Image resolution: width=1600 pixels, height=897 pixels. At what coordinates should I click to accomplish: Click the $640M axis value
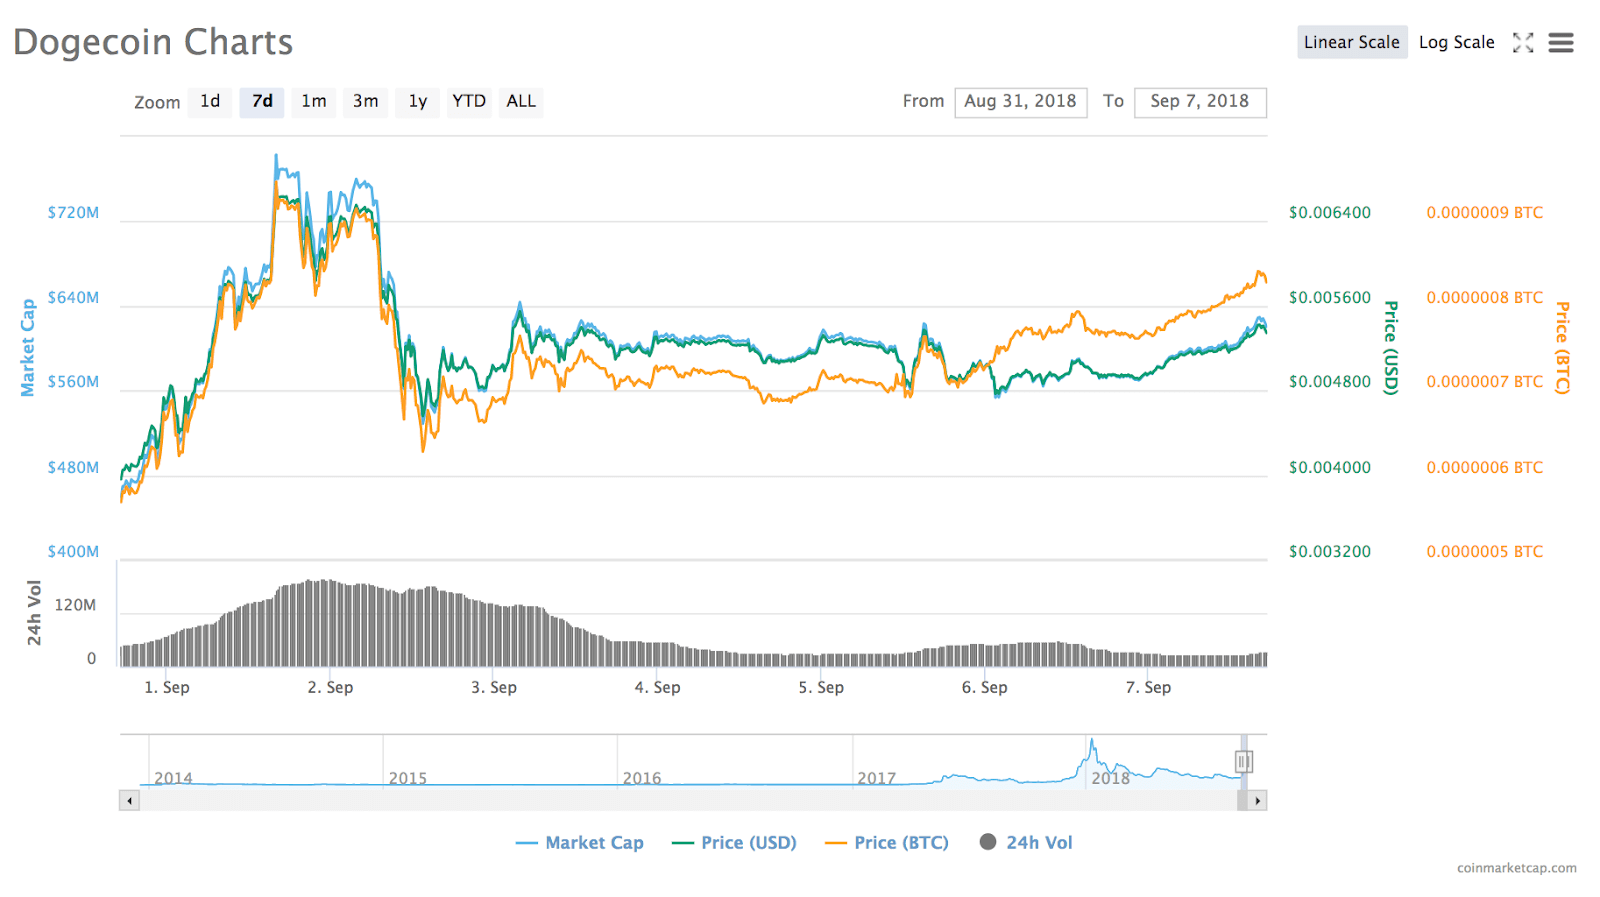pyautogui.click(x=73, y=298)
